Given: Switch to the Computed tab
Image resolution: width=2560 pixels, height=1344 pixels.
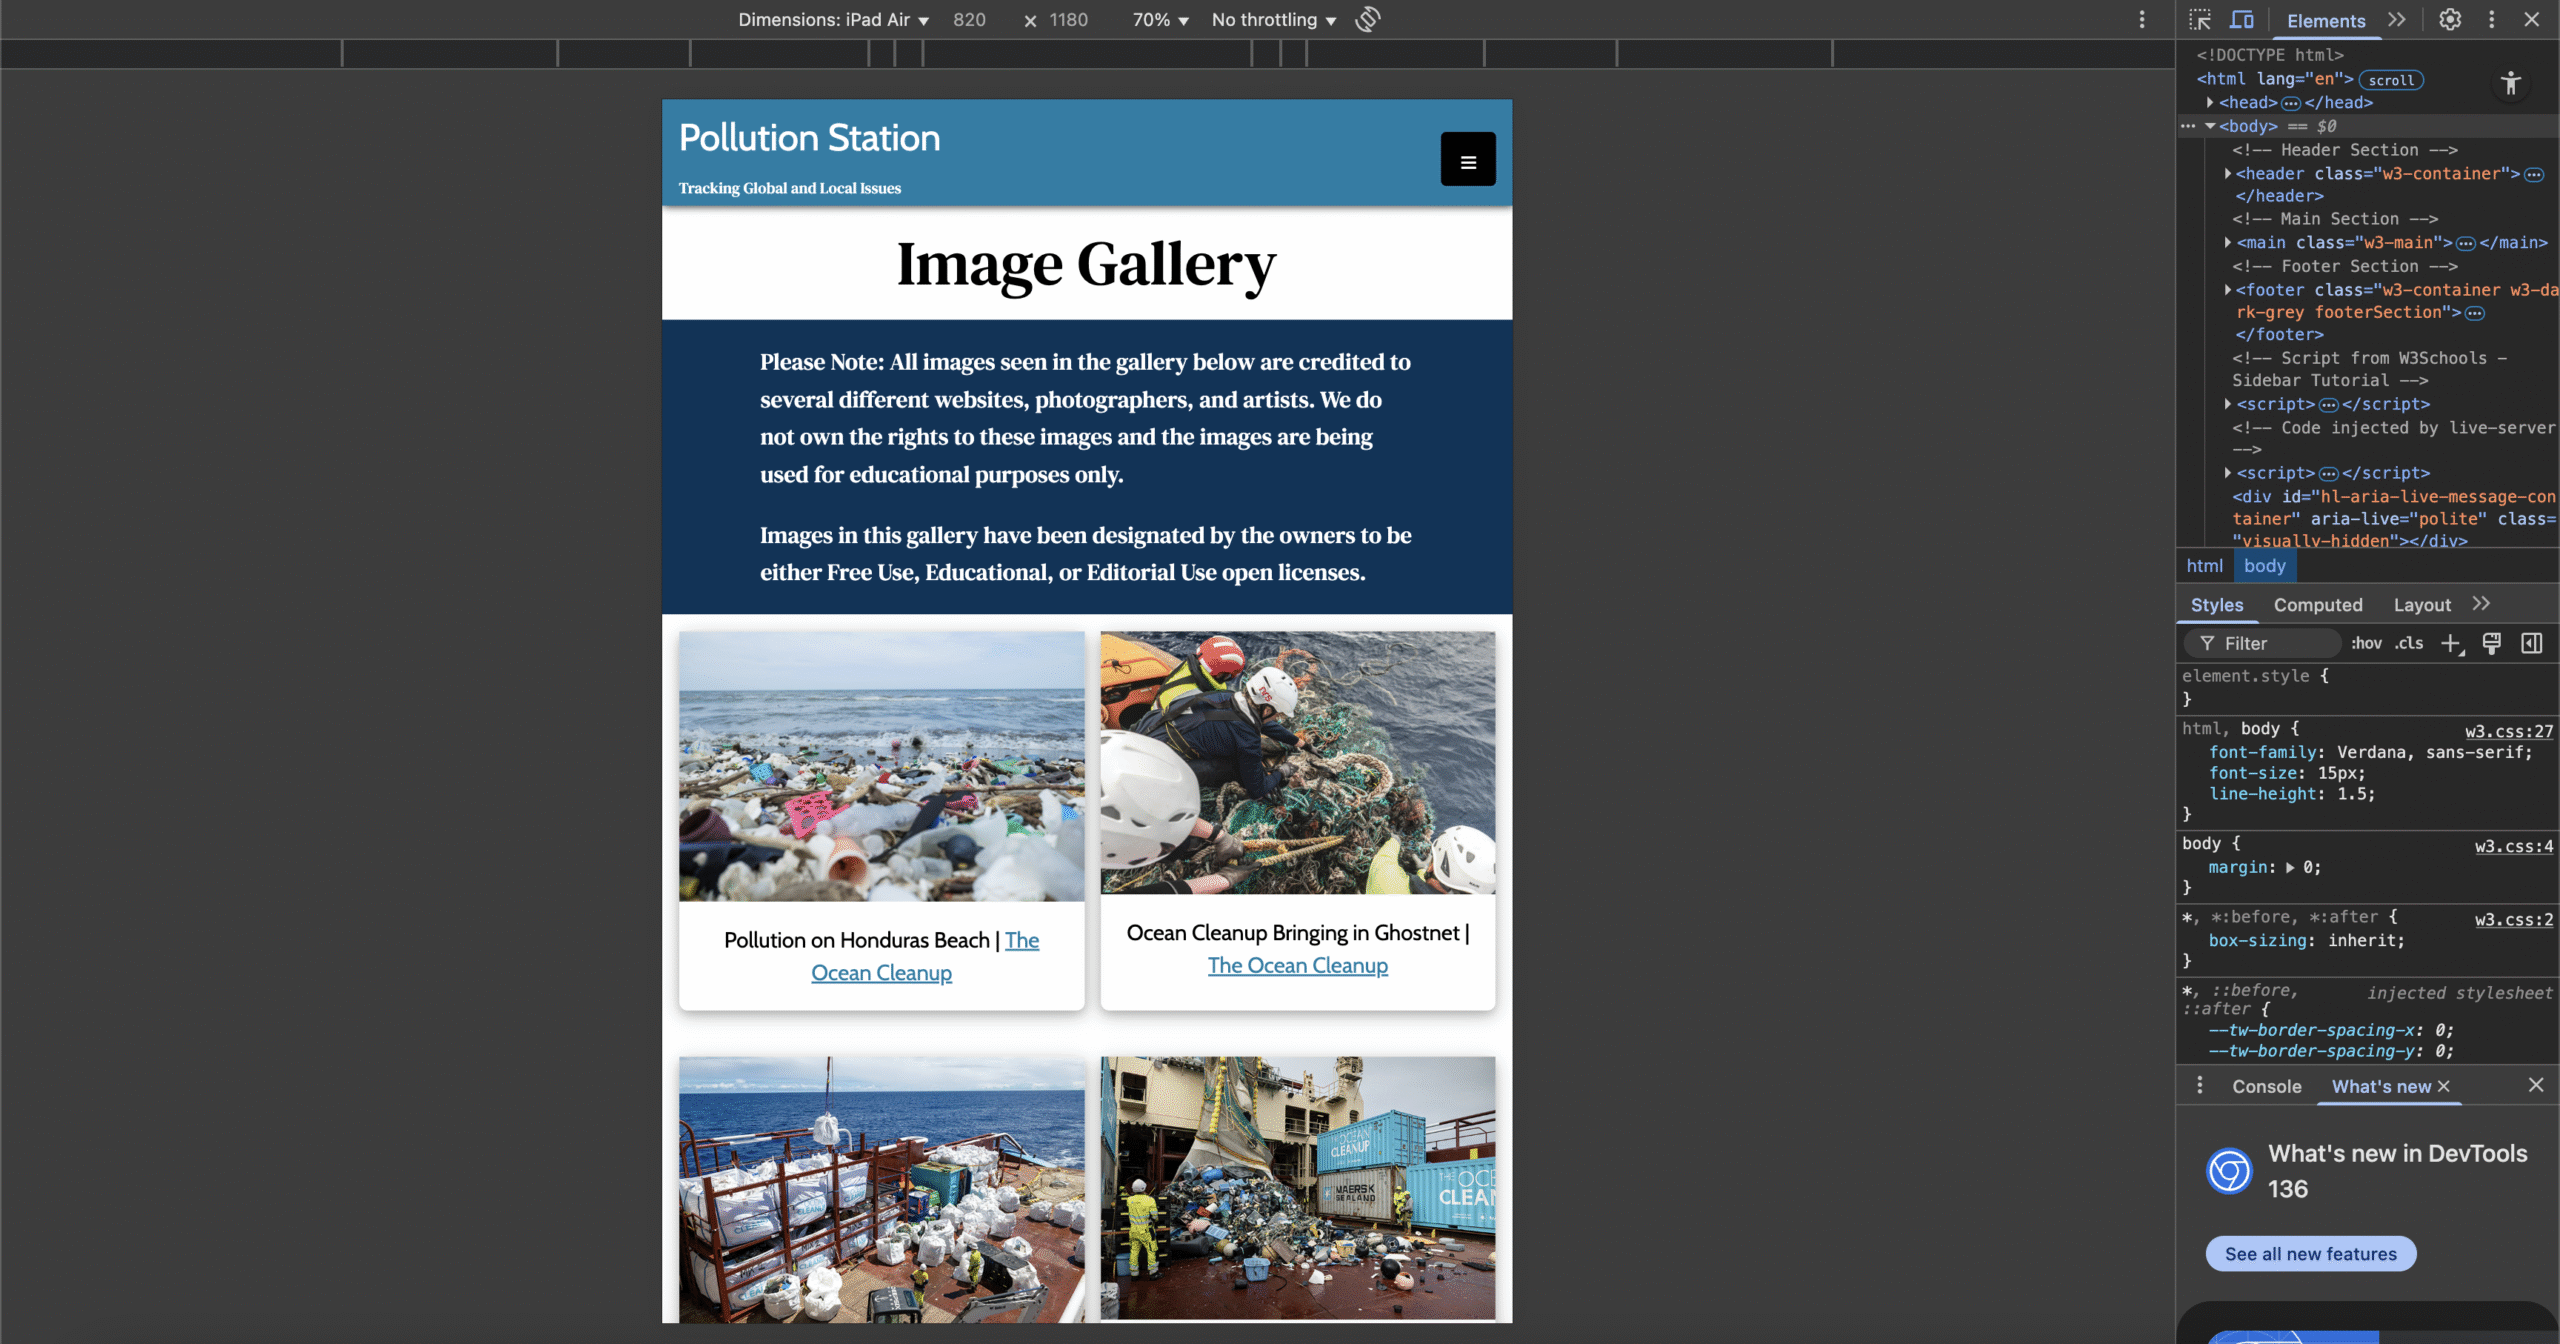Looking at the screenshot, I should pyautogui.click(x=2317, y=605).
